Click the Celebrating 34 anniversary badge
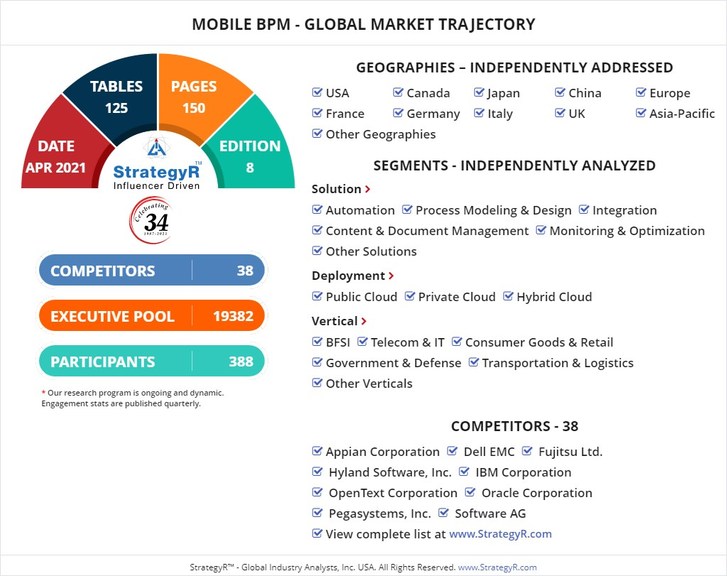 [x=151, y=220]
